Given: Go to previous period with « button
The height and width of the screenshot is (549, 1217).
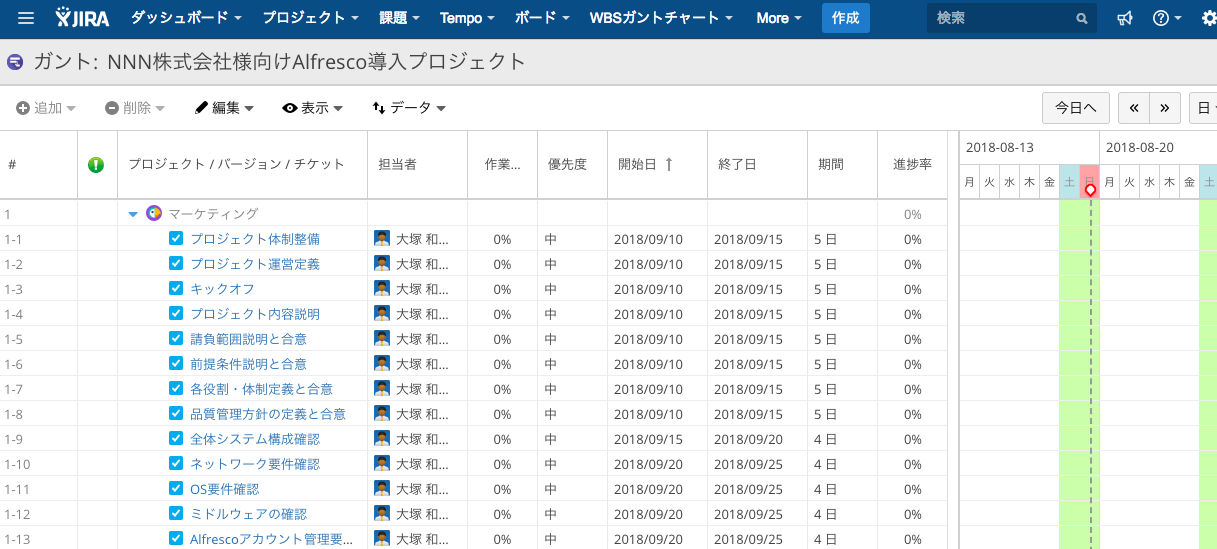Looking at the screenshot, I should pos(1133,108).
